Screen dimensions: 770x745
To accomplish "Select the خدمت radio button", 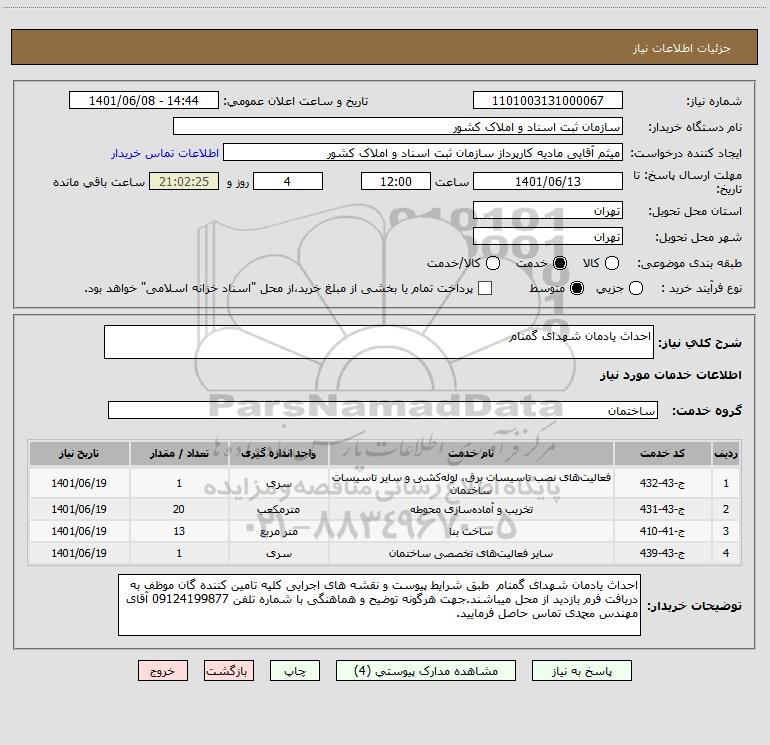I will tap(559, 263).
